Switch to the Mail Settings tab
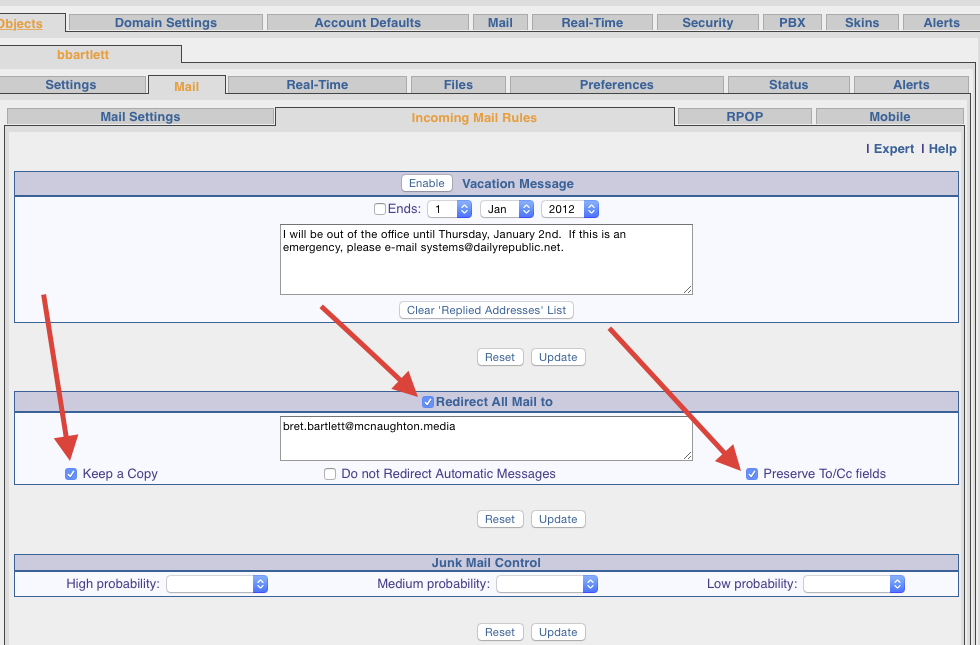Screen dimensions: 980x645 click(140, 117)
